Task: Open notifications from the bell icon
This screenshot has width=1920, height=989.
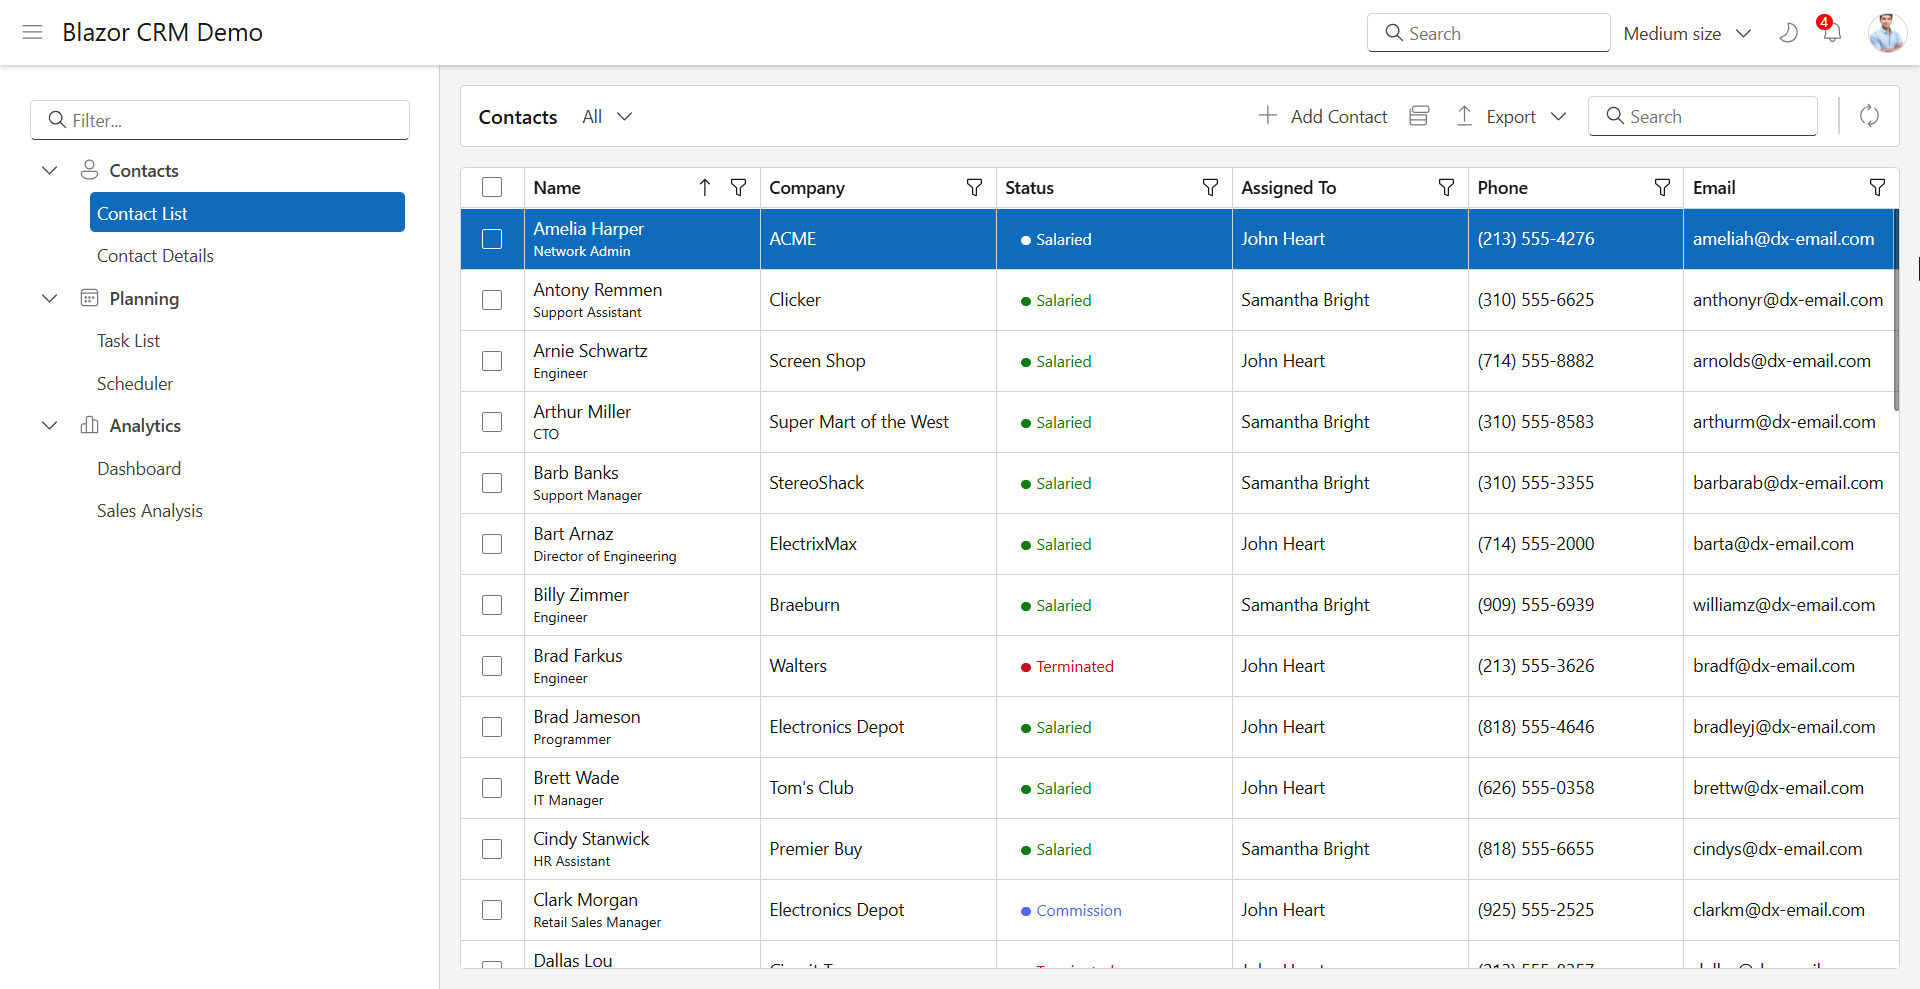Action: point(1830,32)
